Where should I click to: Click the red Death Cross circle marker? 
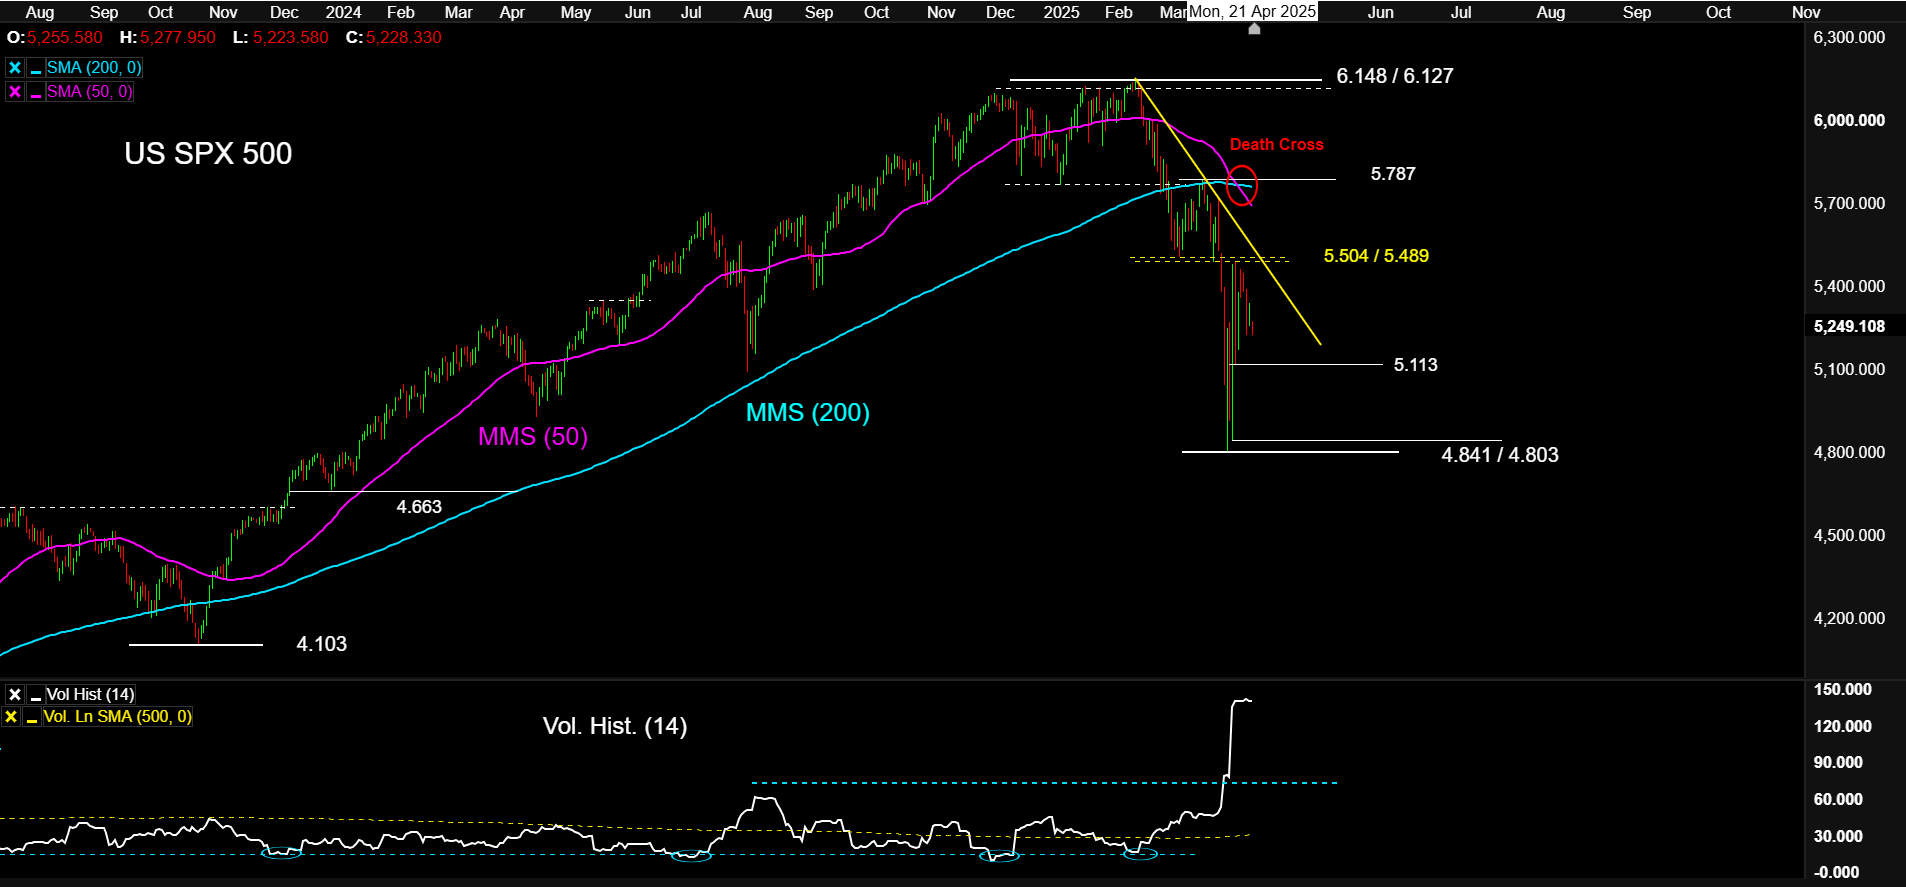(1241, 186)
